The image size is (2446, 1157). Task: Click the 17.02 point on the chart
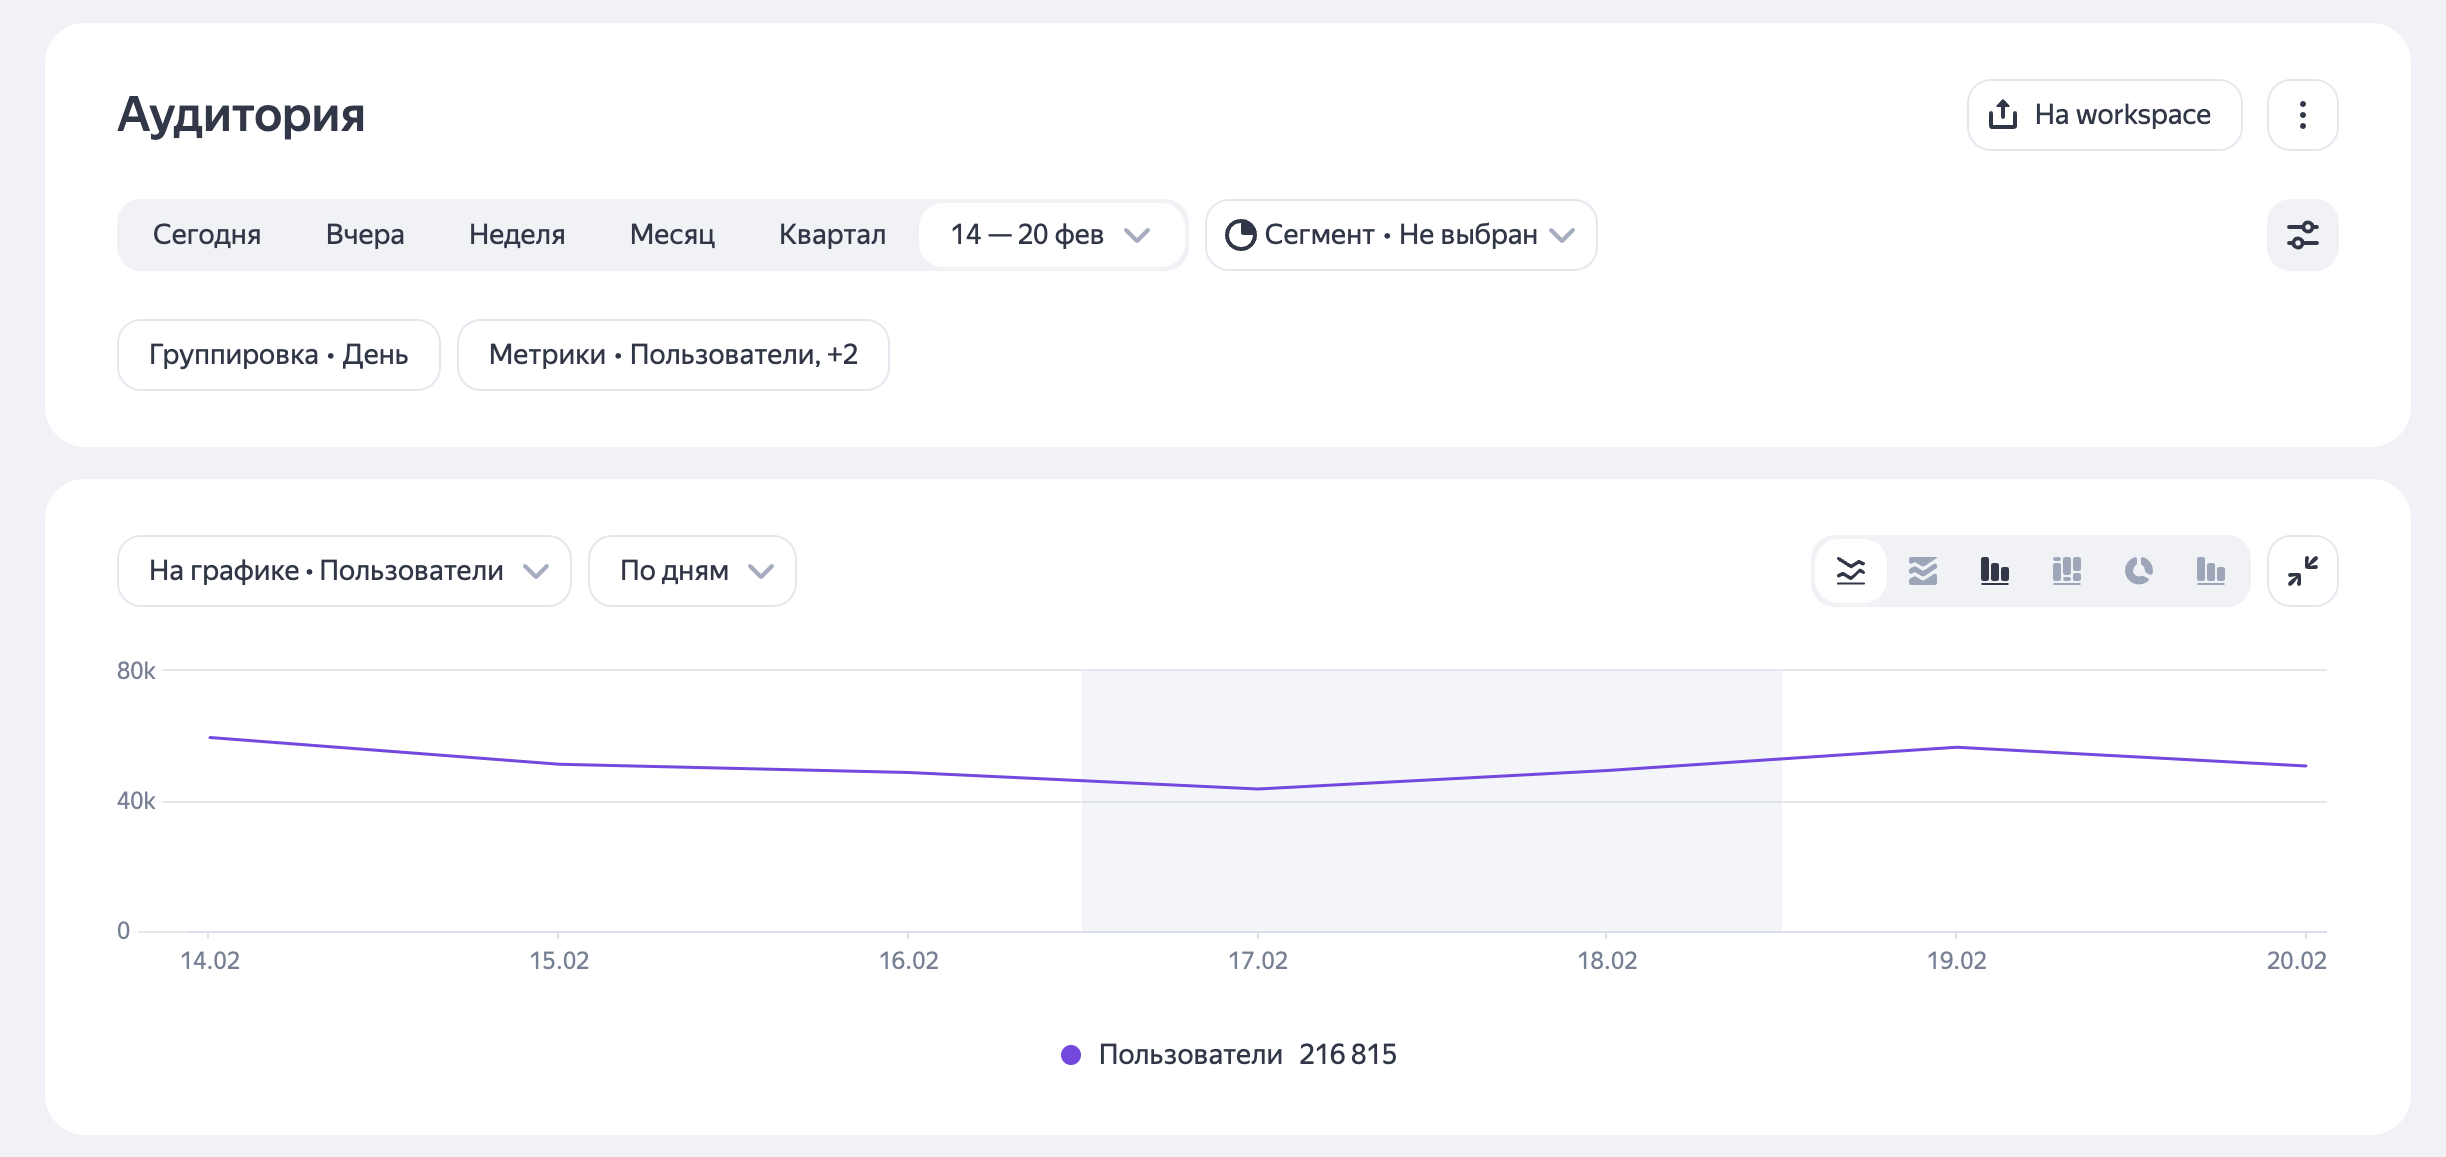click(x=1257, y=789)
